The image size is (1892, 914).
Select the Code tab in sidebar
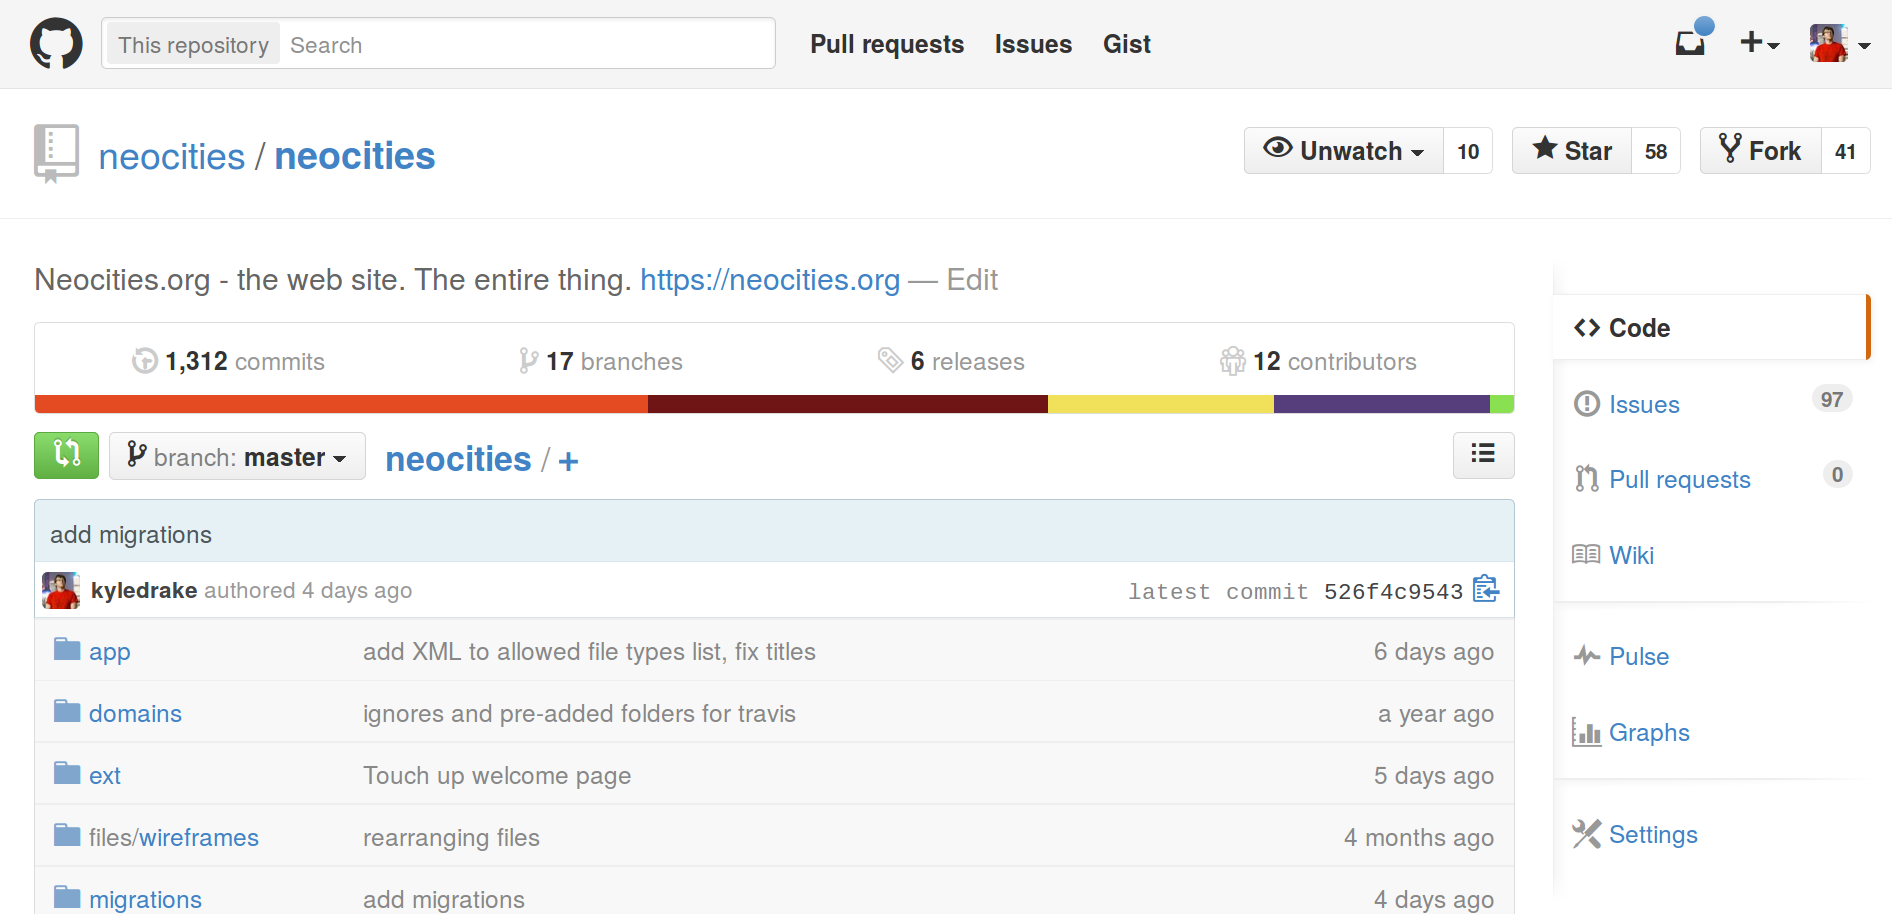1710,328
